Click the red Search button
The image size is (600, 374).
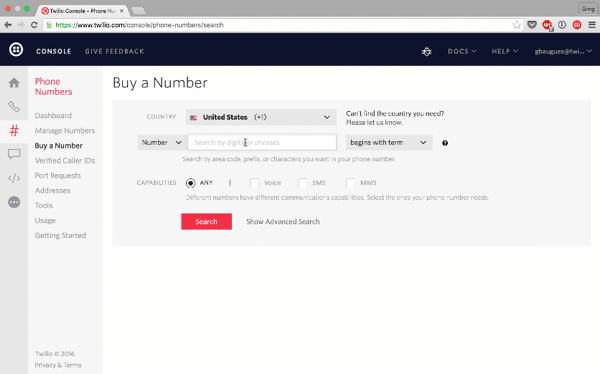[206, 222]
